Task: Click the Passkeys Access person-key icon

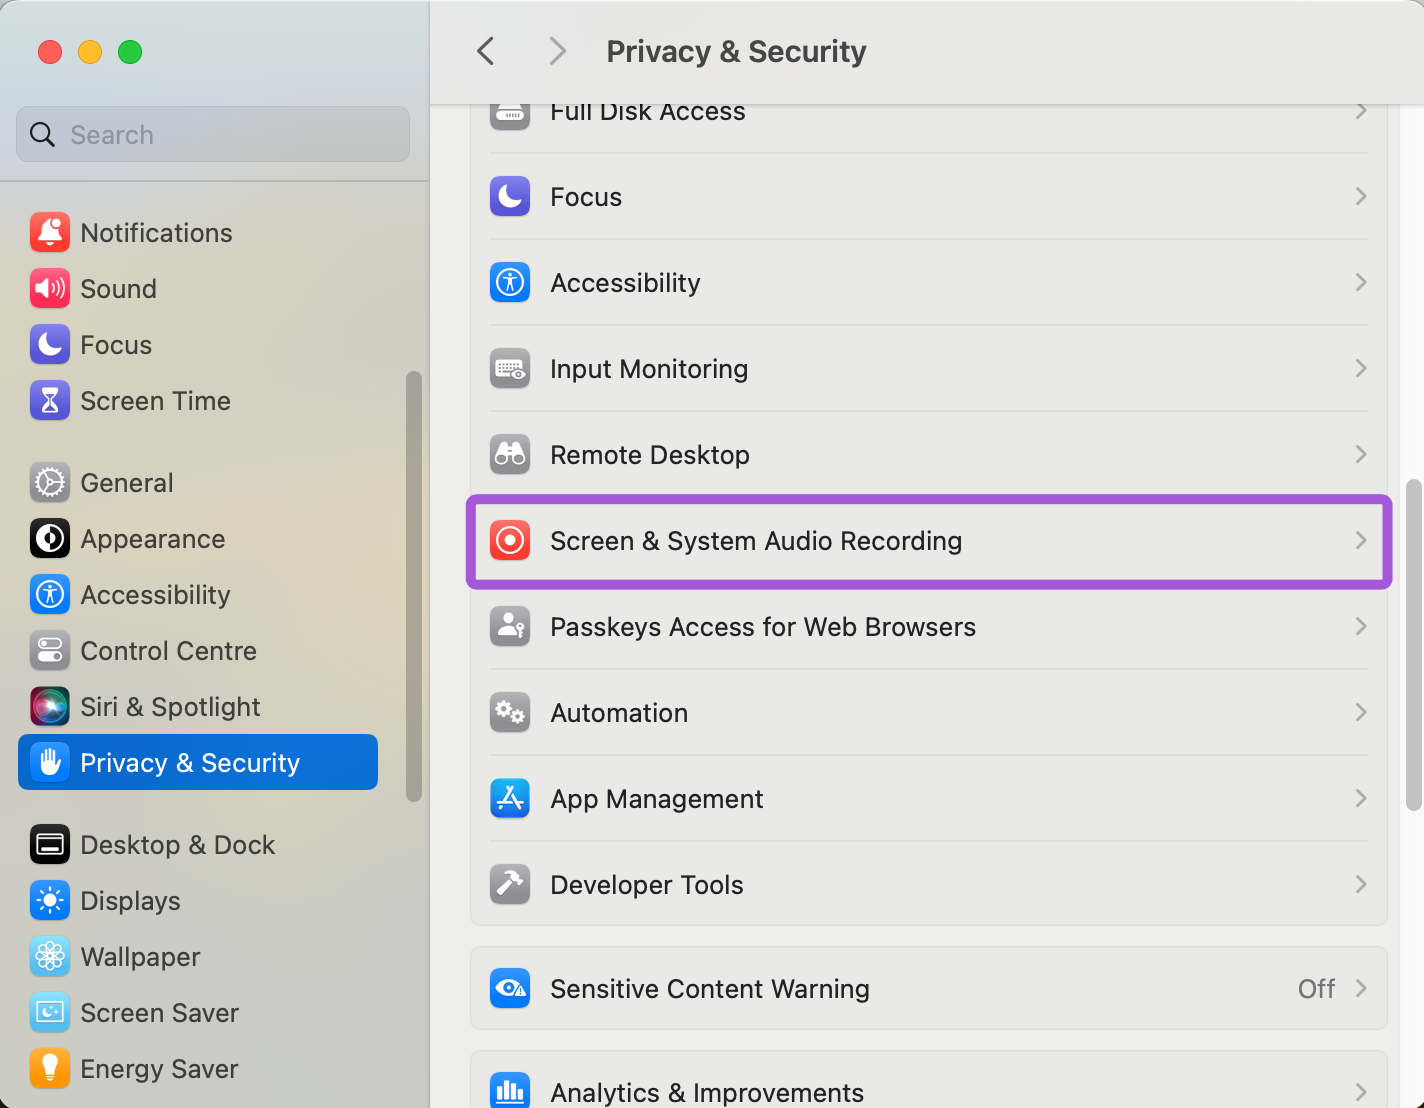Action: click(x=510, y=626)
